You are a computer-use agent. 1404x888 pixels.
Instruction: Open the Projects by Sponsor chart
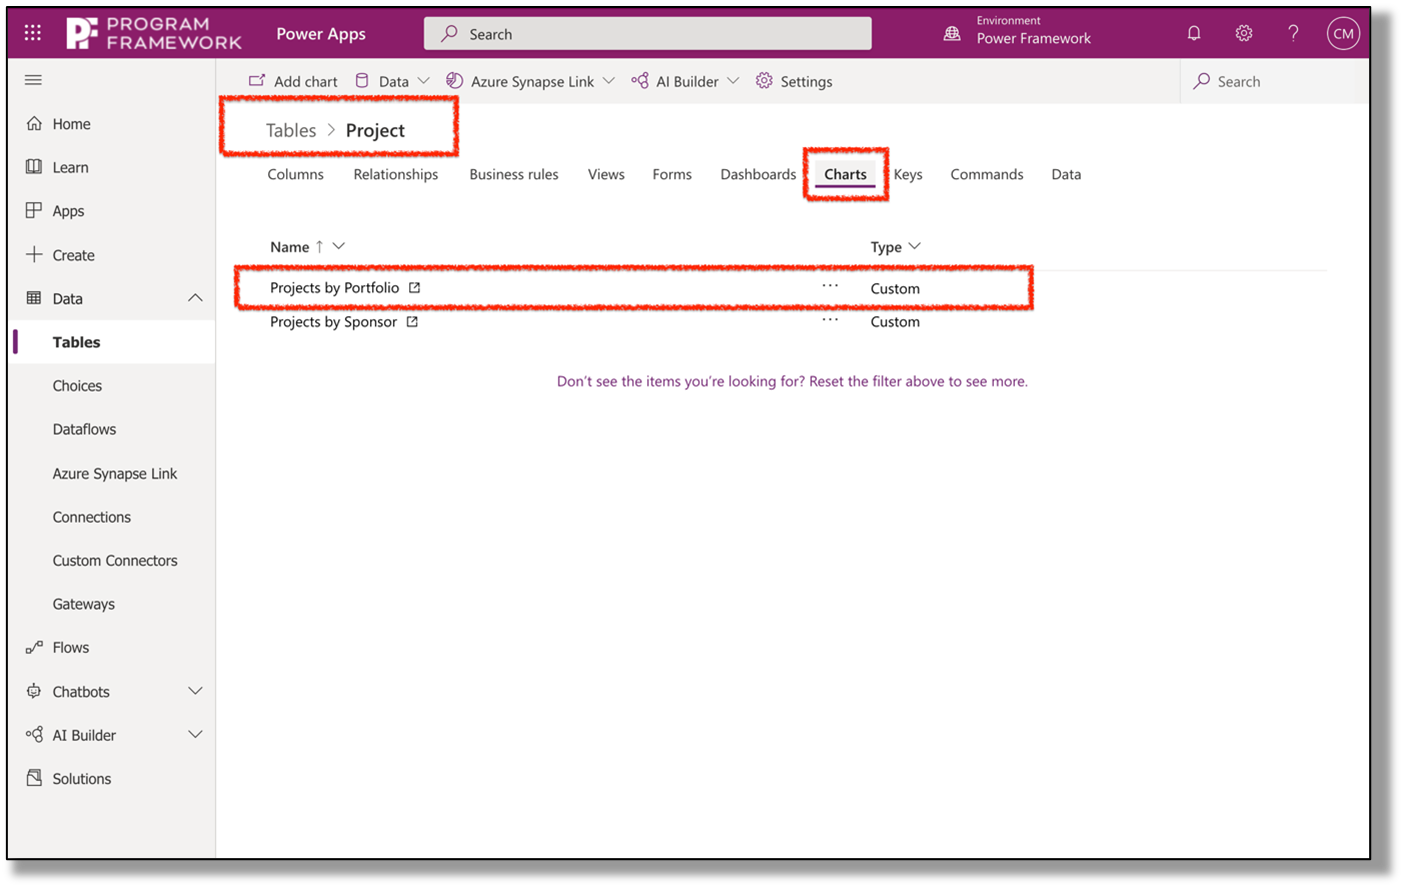tap(333, 322)
